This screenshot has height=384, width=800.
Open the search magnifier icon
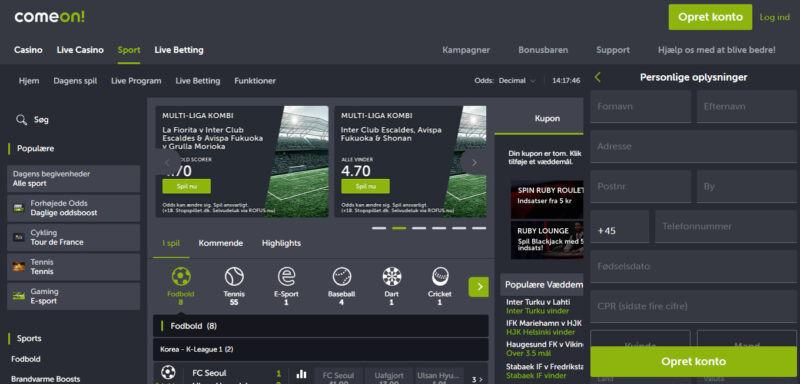[x=21, y=120]
